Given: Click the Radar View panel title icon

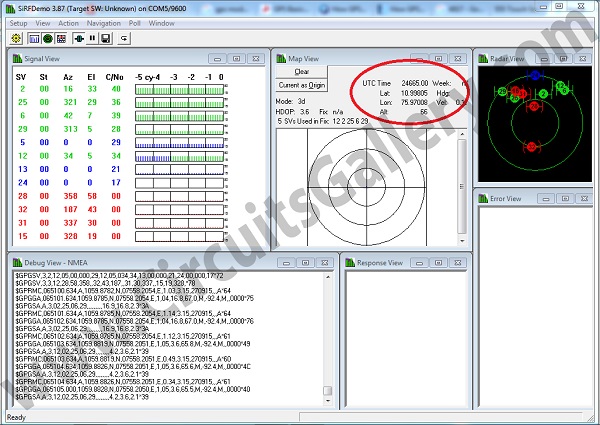Looking at the screenshot, I should (483, 59).
